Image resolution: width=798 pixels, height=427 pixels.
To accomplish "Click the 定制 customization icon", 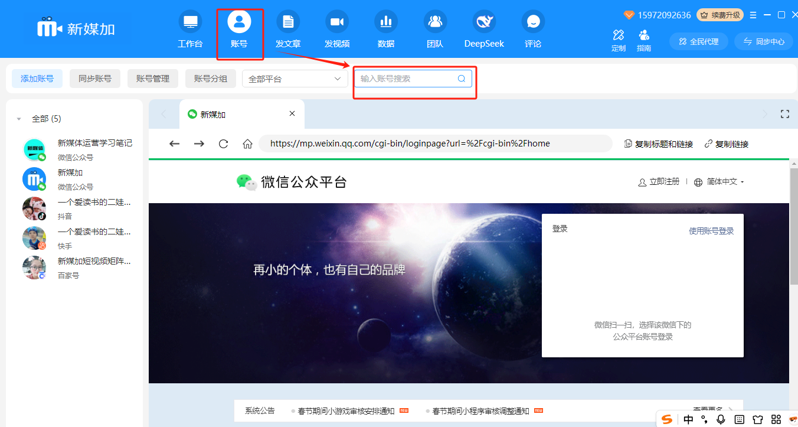I will click(618, 35).
